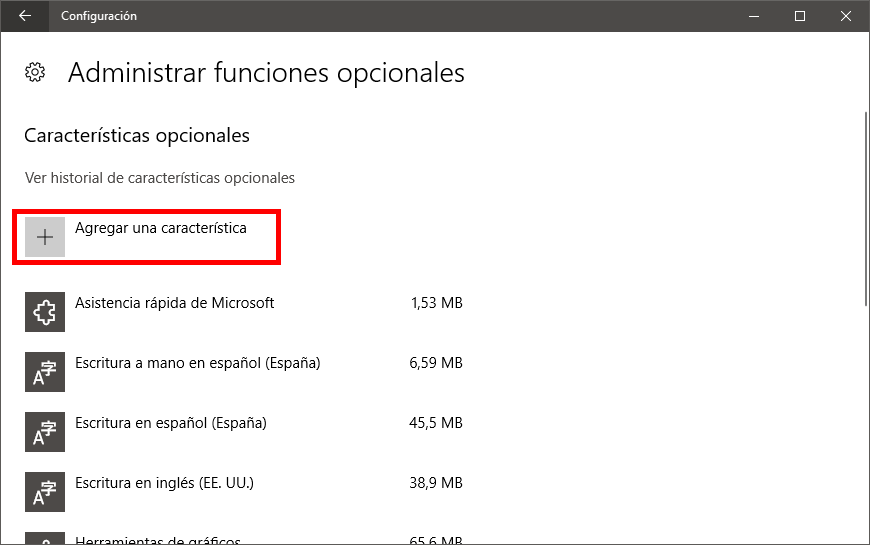Click the gear icon beside the page title
Image resolution: width=870 pixels, height=545 pixels.
[35, 72]
